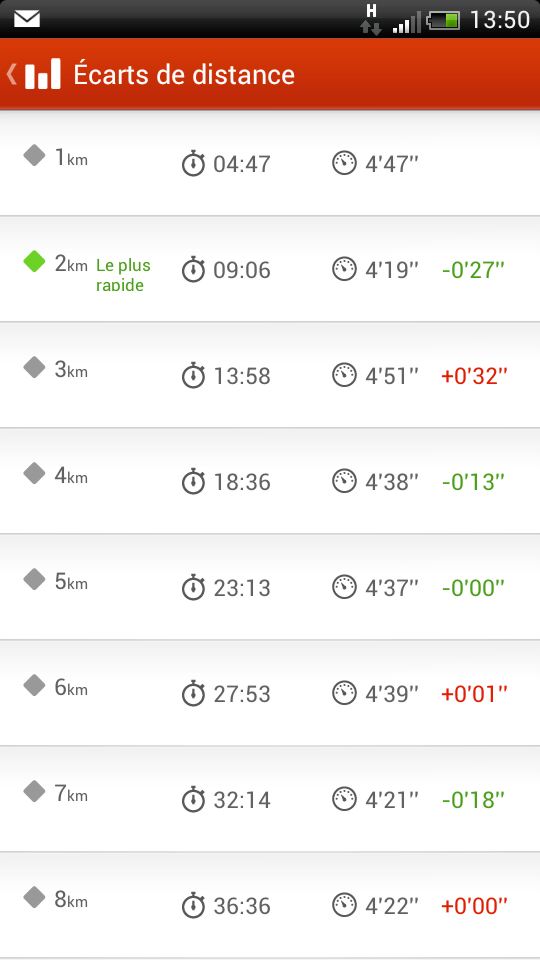The image size is (540, 960).
Task: Tap the pace gauge icon next to 4'21''
Action: click(344, 799)
